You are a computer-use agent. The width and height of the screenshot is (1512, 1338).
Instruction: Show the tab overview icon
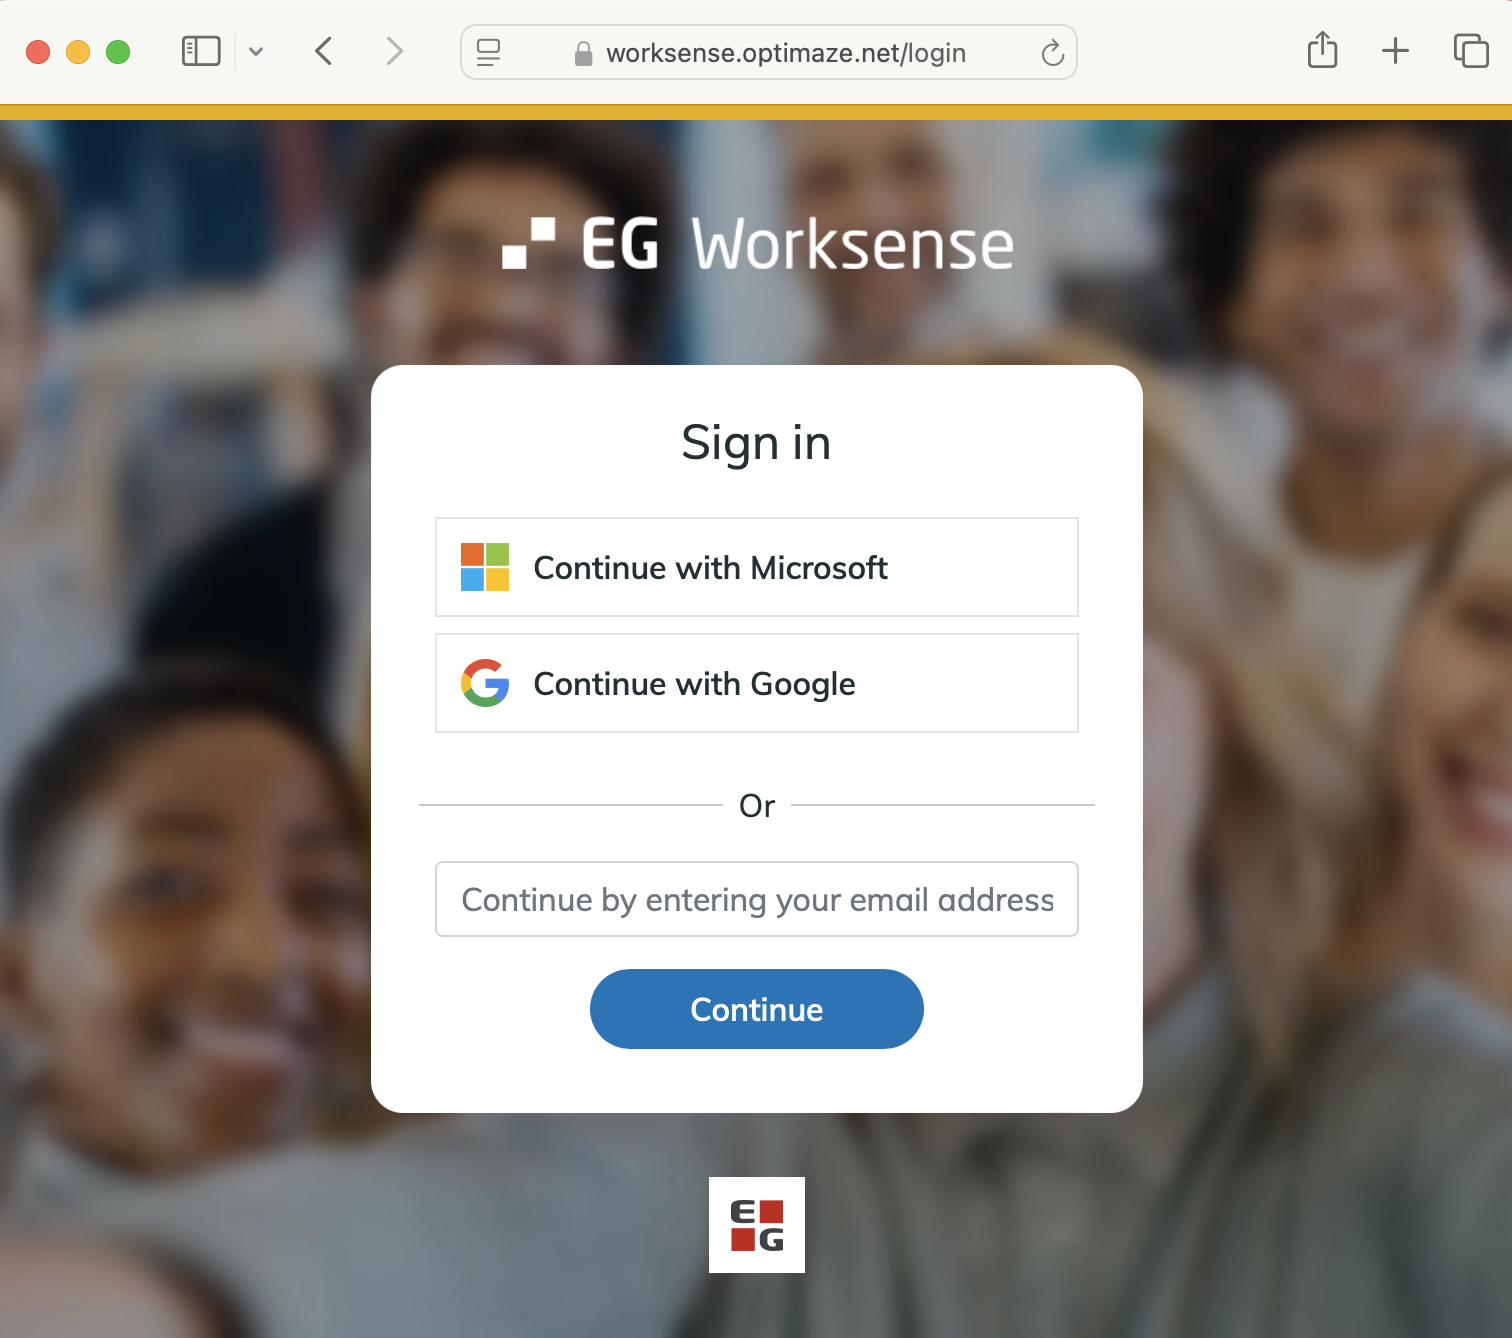(x=1471, y=51)
